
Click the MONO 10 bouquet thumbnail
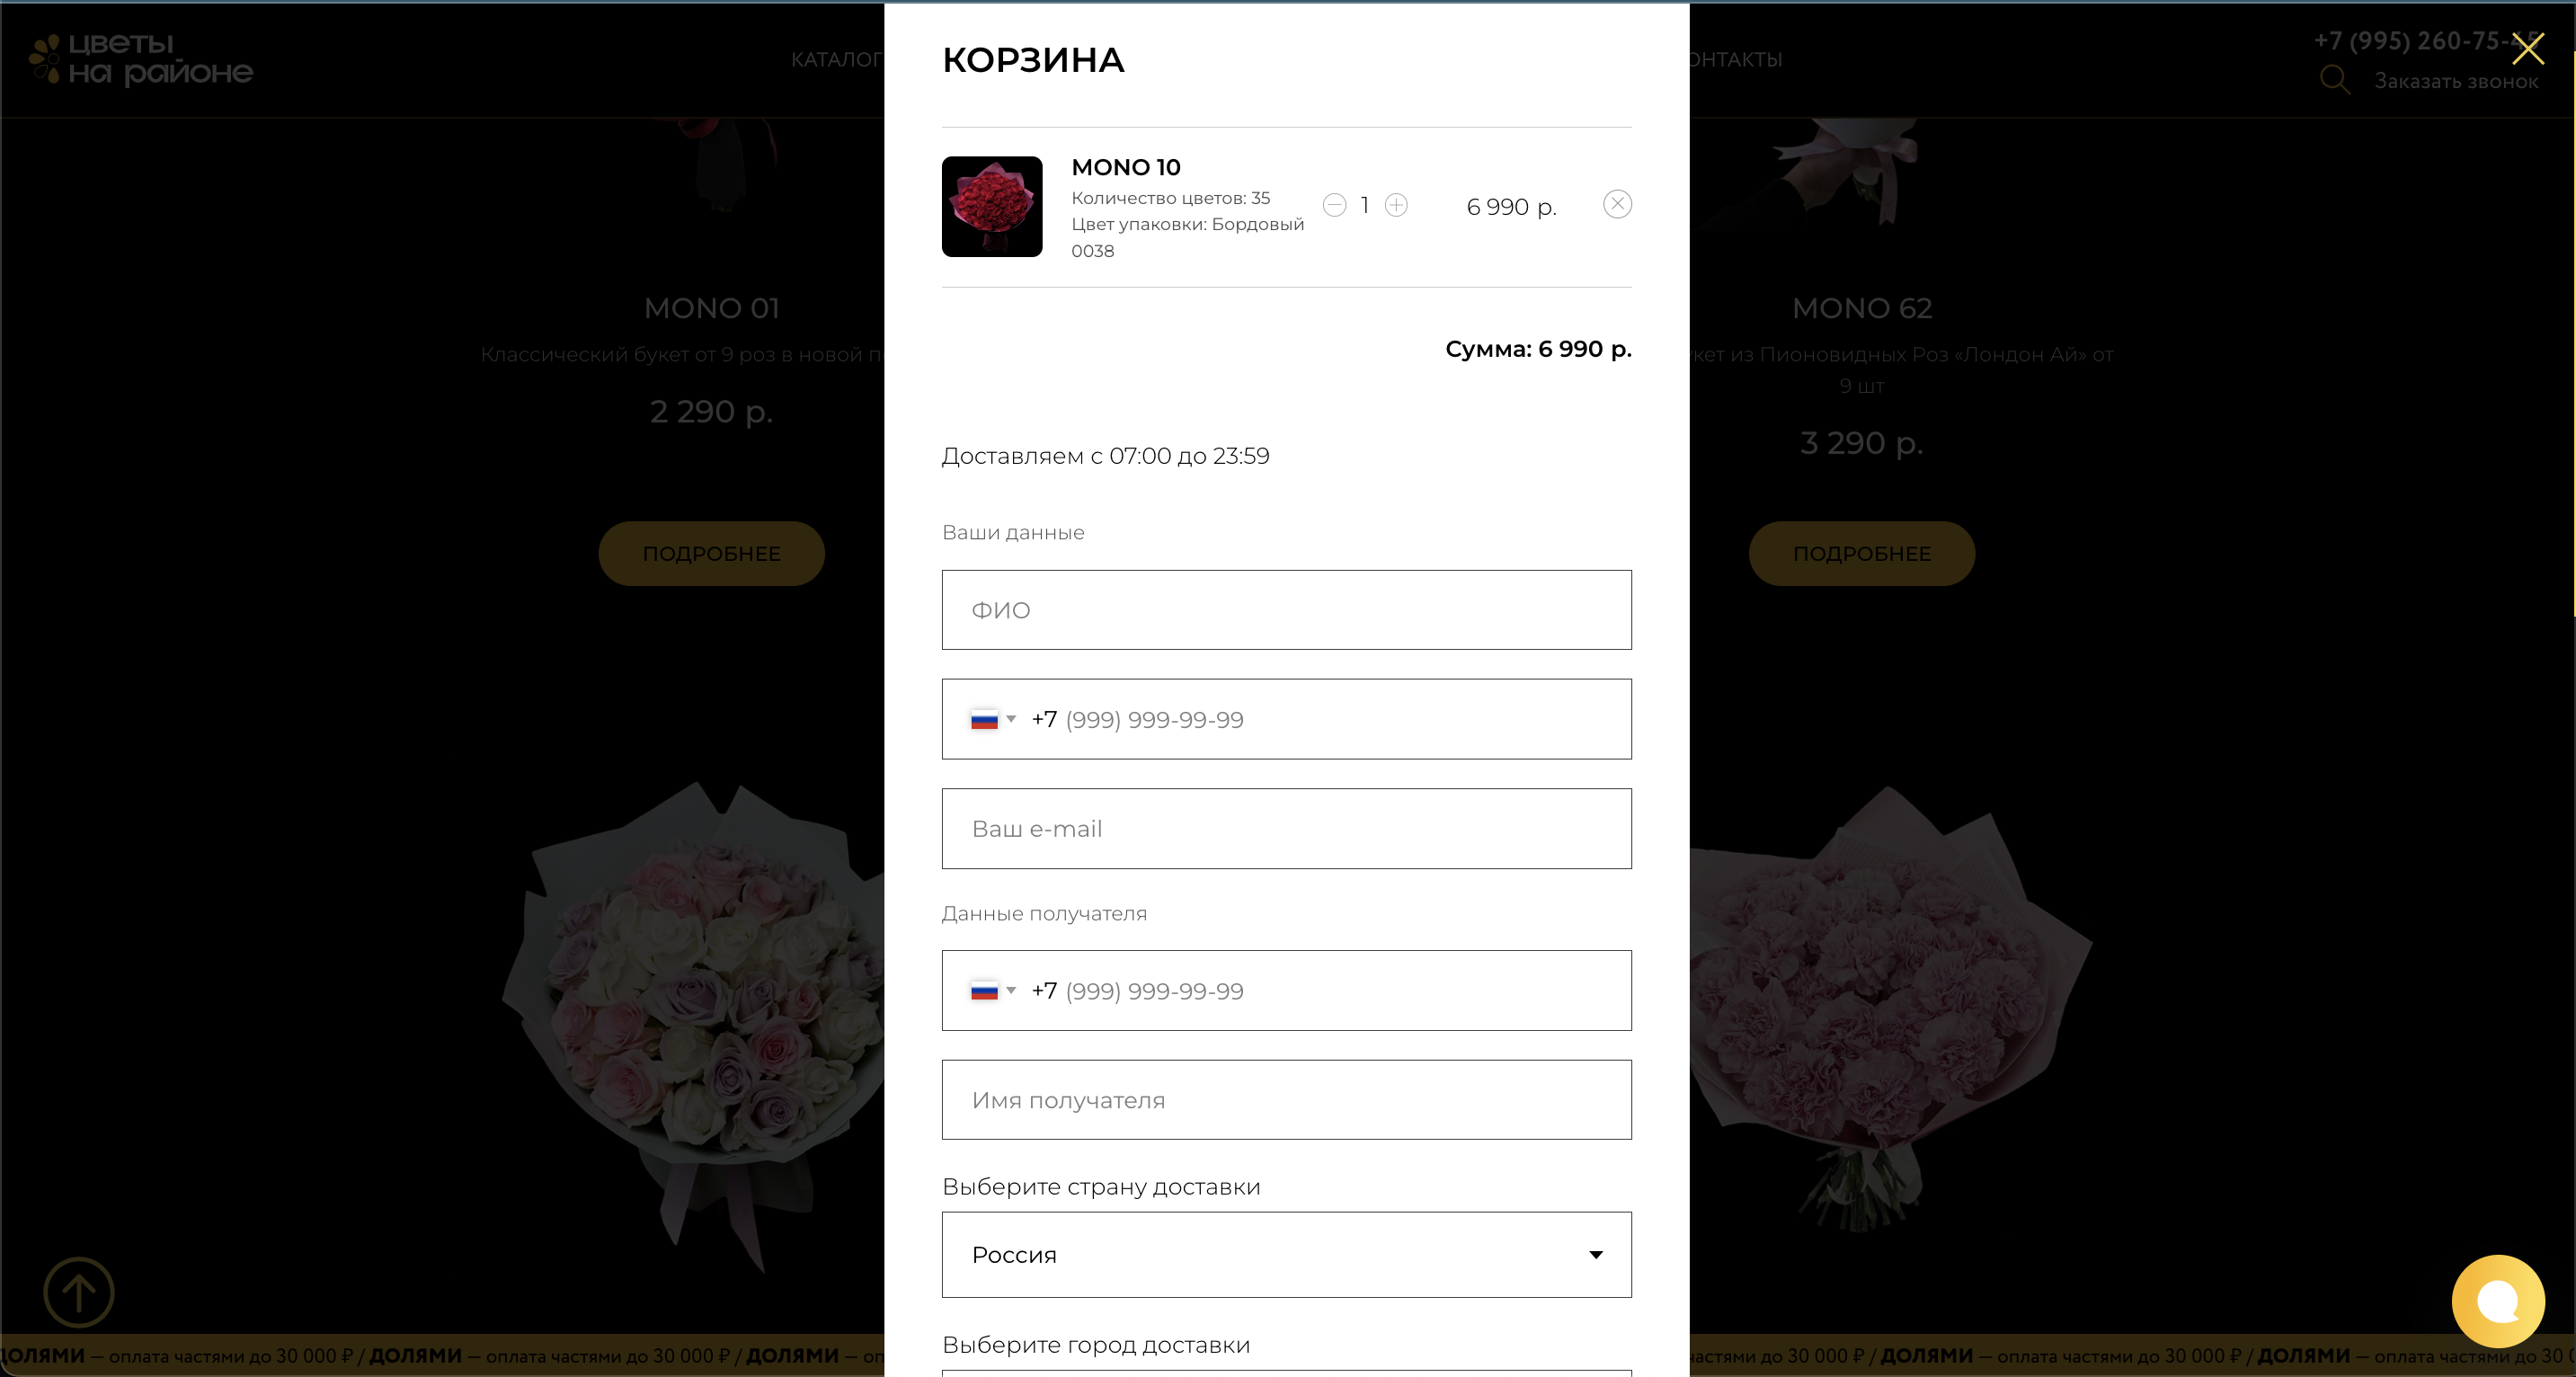click(x=992, y=206)
